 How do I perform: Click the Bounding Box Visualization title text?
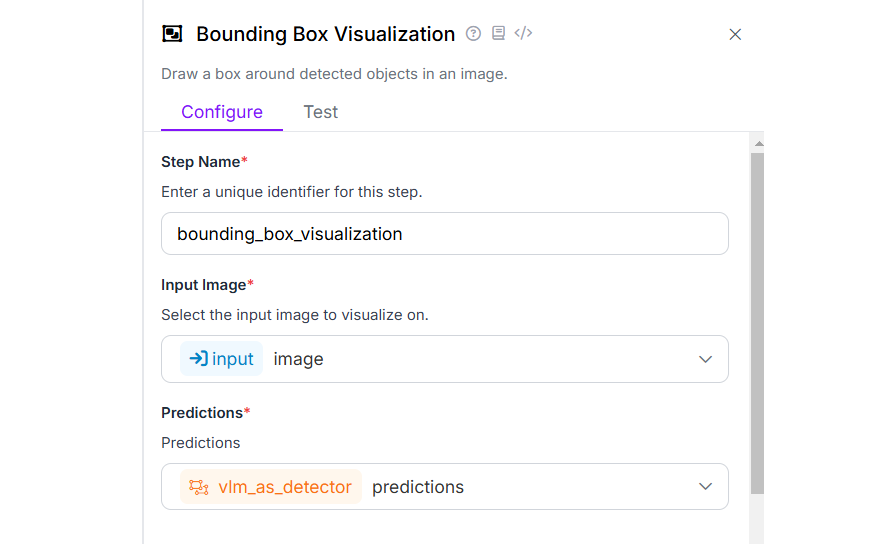click(x=325, y=34)
